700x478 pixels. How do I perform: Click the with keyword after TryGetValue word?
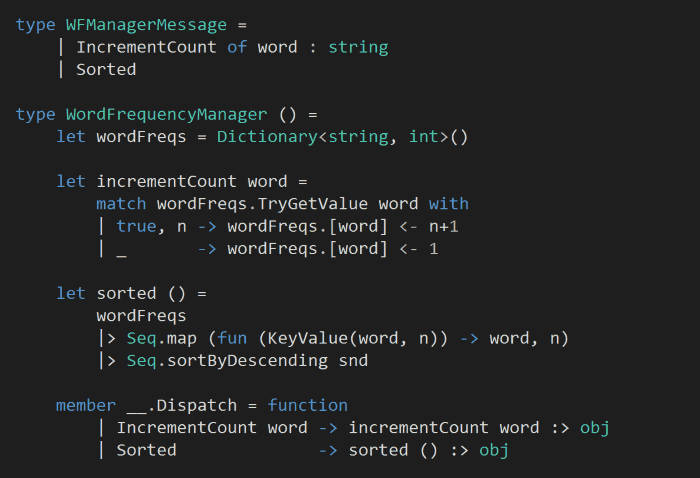coord(448,204)
